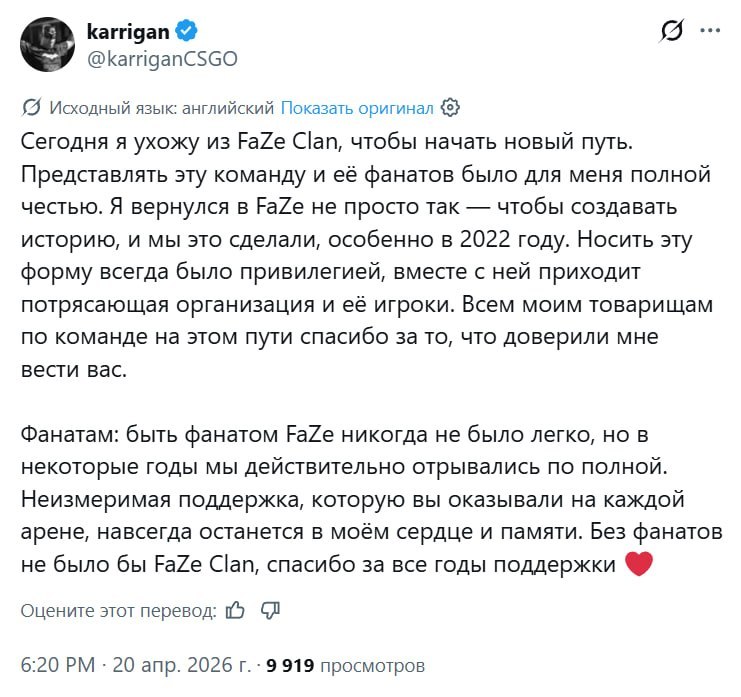741x697 pixels.
Task: Rate the translation with thumbs down
Action: click(x=270, y=610)
